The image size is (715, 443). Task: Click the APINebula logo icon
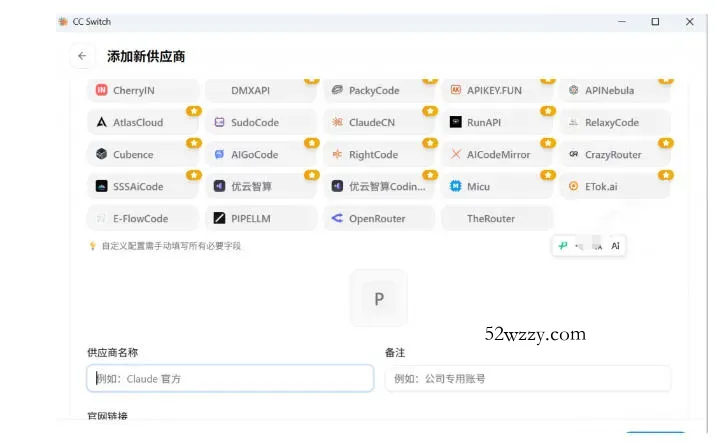pos(574,90)
